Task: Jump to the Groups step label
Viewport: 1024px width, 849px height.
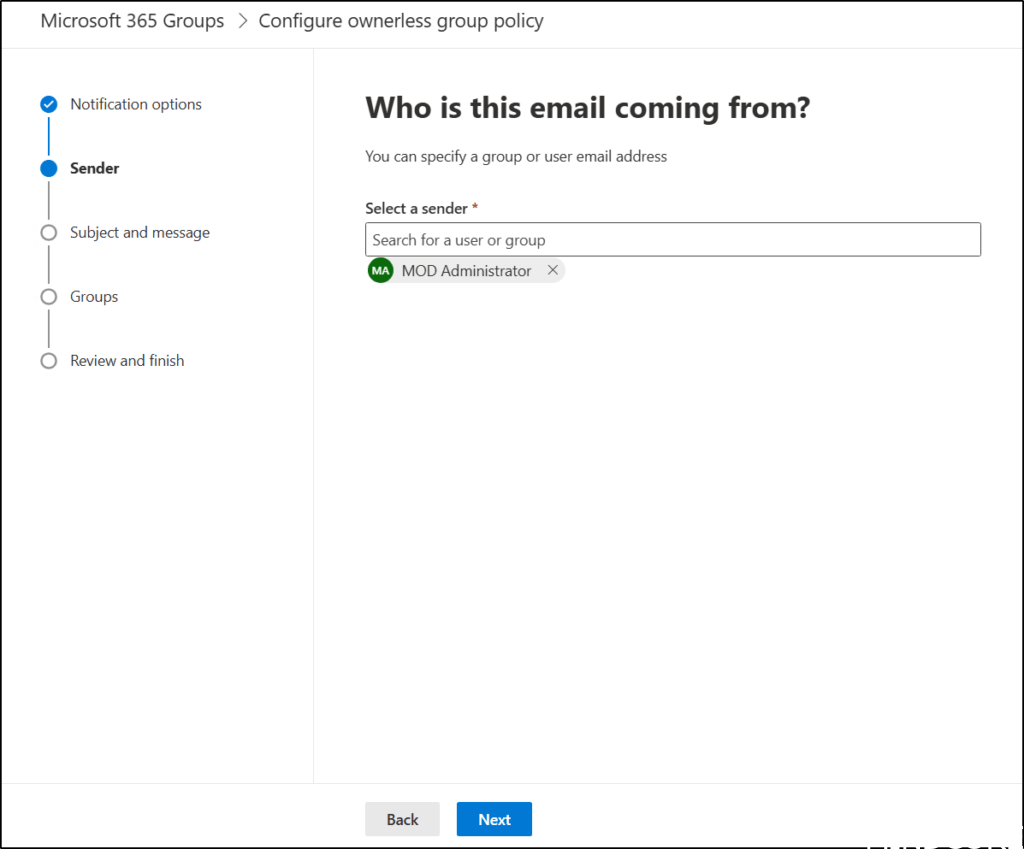Action: 94,297
